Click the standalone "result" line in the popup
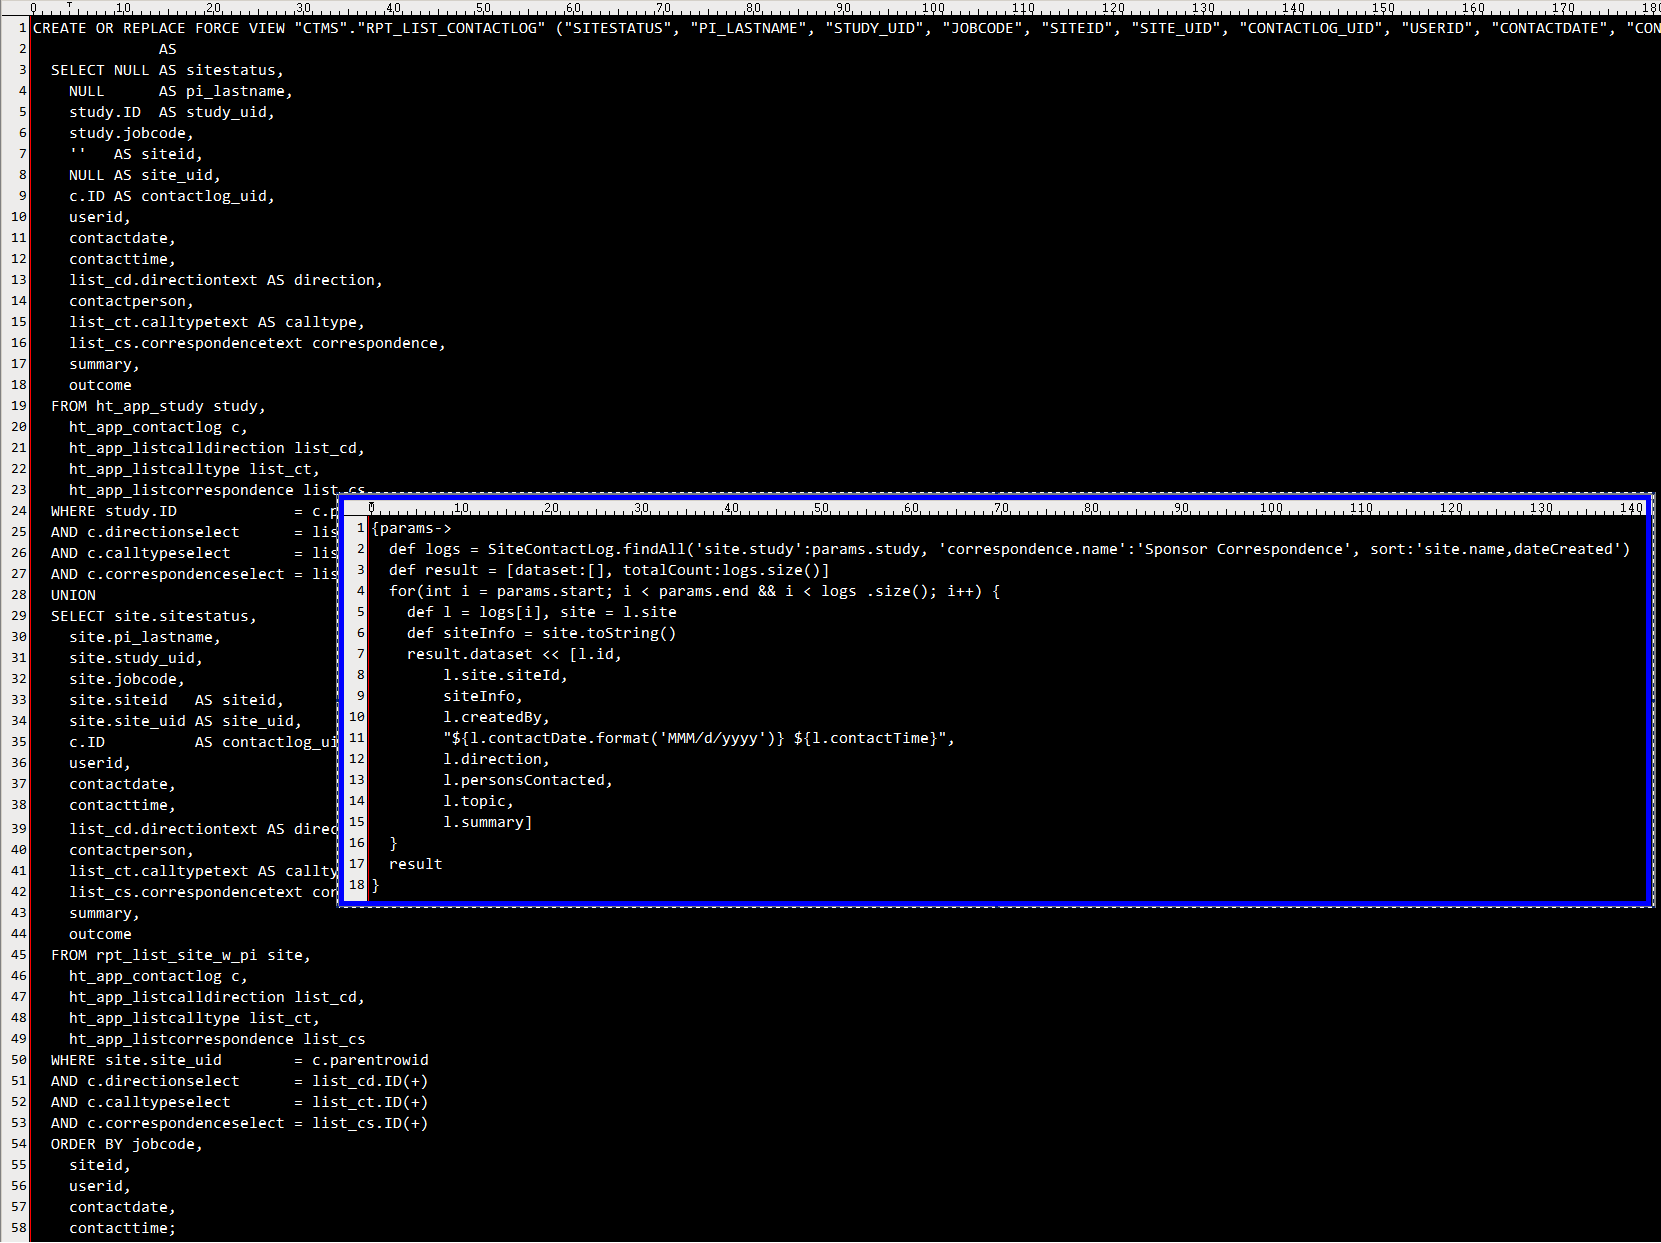Screen dimensions: 1661x1243 (415, 864)
